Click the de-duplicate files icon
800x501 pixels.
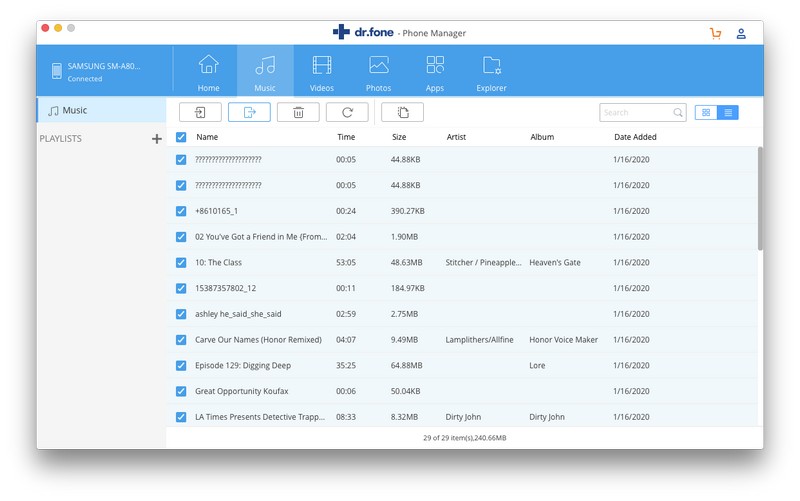[402, 112]
